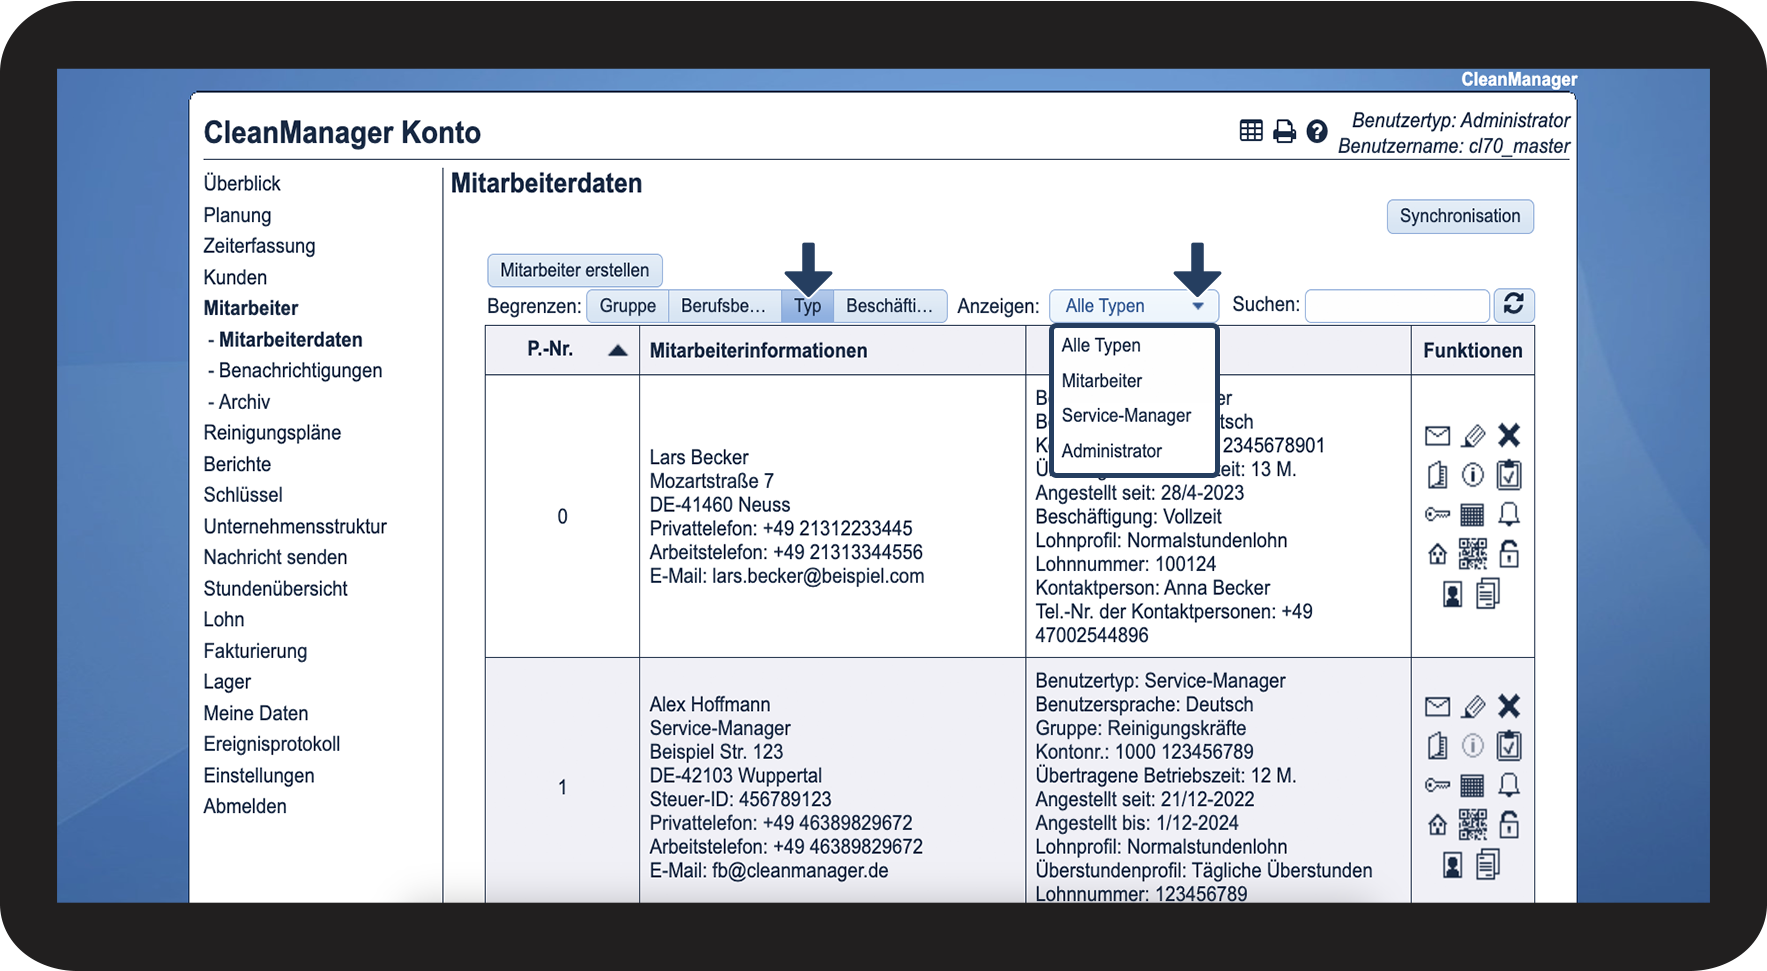Print the page with the printer icon

pyautogui.click(x=1284, y=131)
